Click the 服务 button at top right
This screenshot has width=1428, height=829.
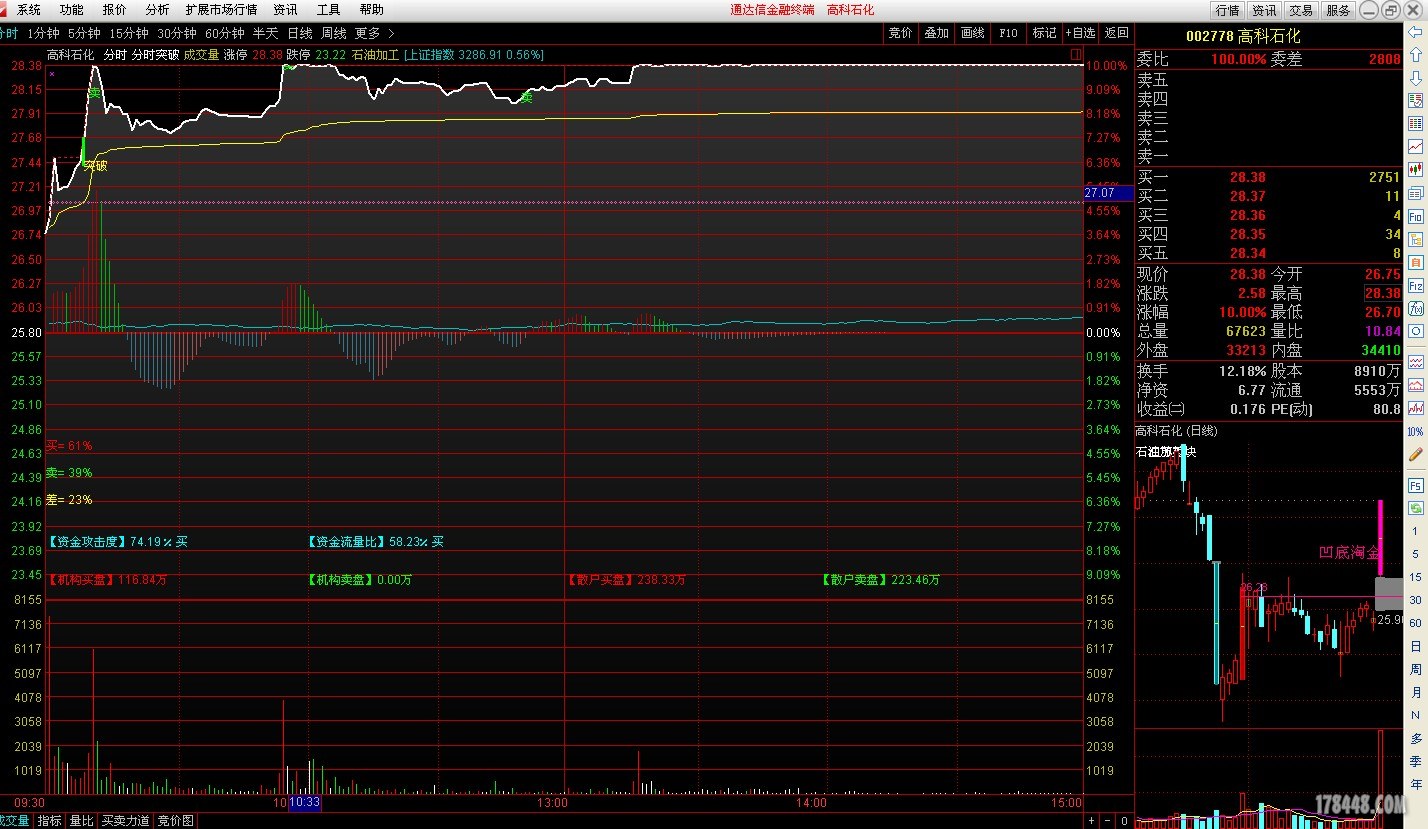tap(1338, 10)
